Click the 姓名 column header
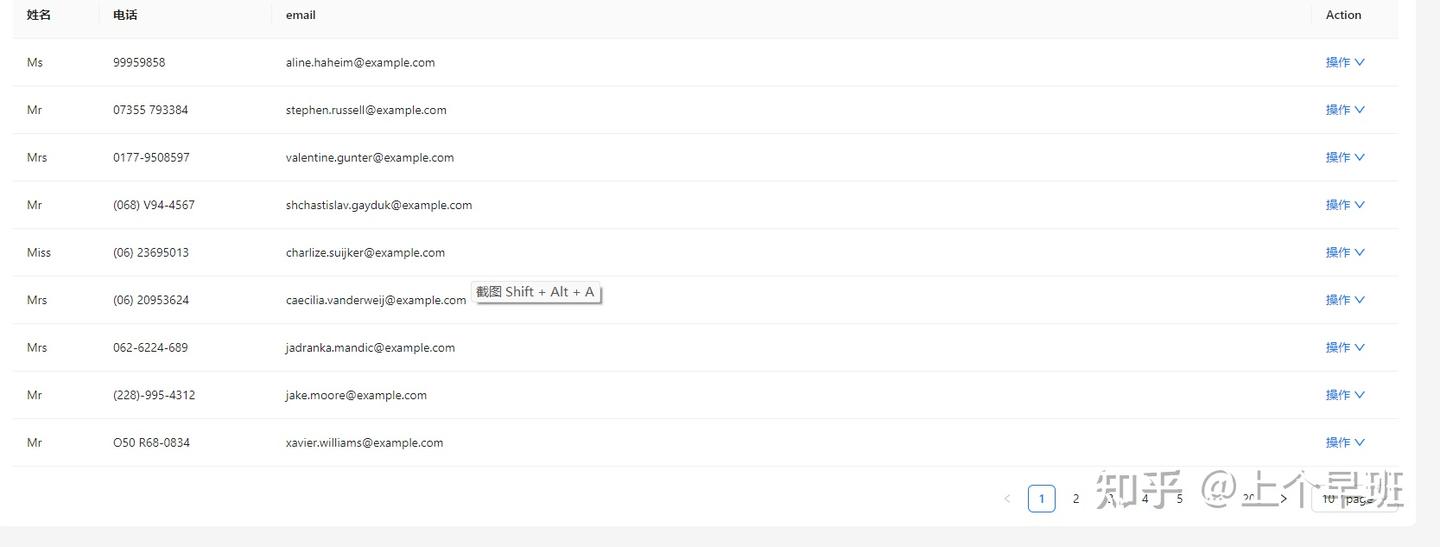Image resolution: width=1440 pixels, height=547 pixels. coord(39,15)
